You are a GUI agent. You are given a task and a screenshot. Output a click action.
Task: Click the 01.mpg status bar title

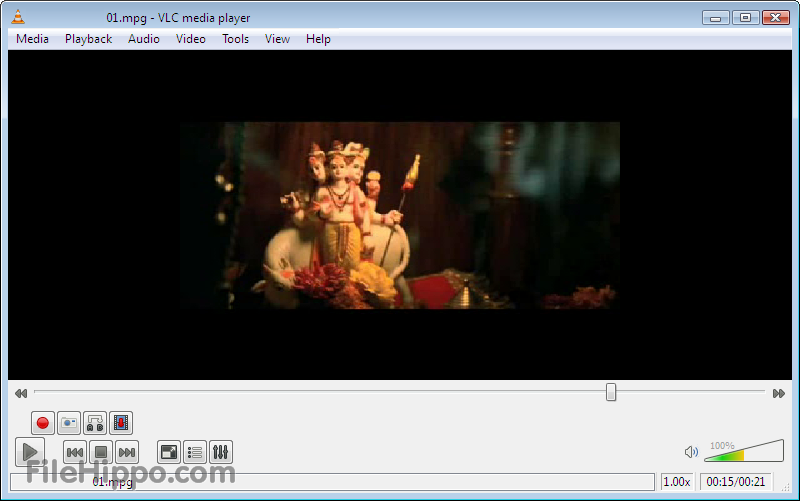[x=112, y=482]
